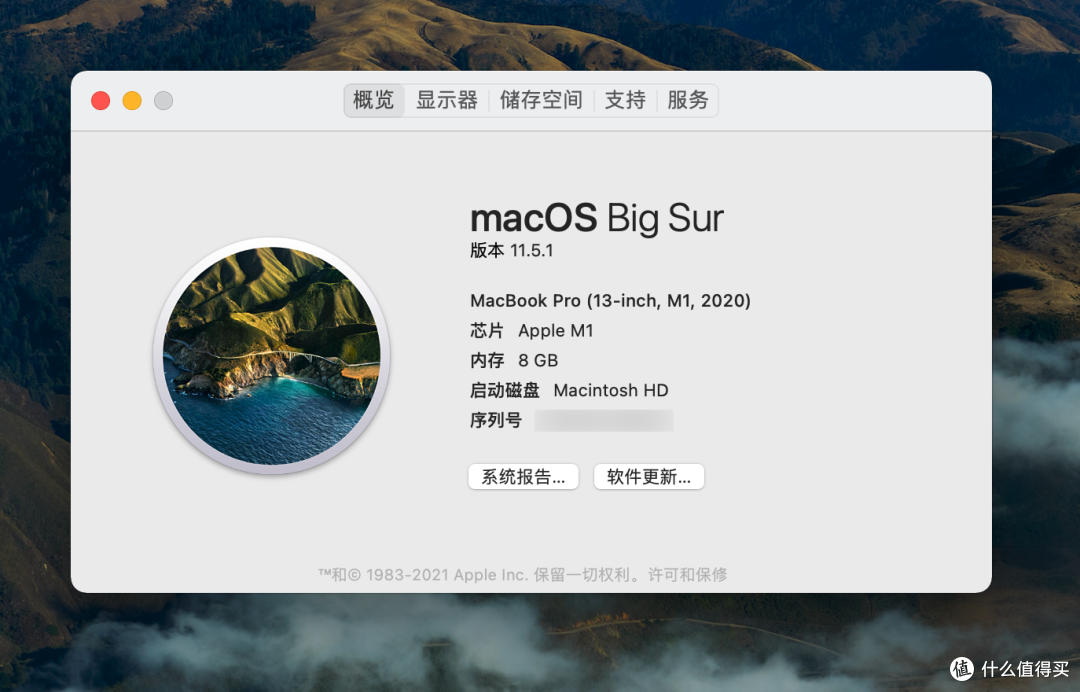Click the 内存 label

click(487, 360)
